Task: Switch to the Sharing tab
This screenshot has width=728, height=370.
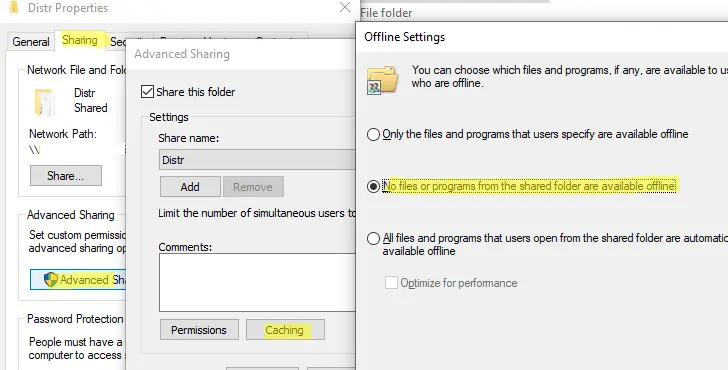Action: click(80, 40)
